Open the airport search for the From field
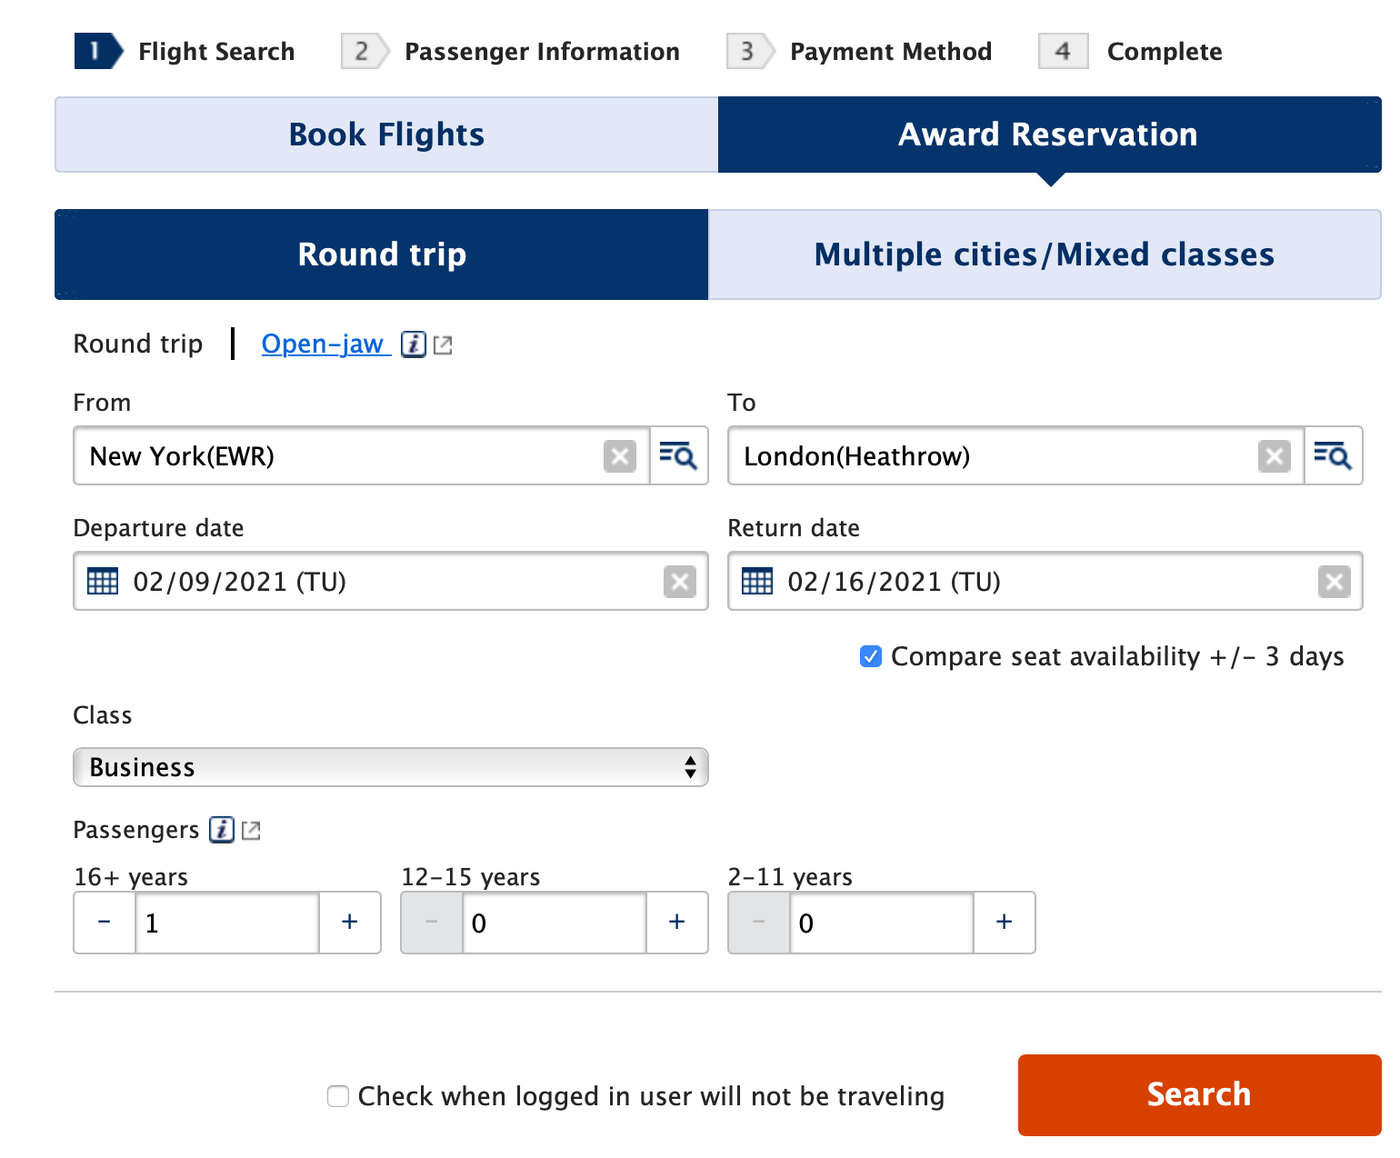This screenshot has width=1400, height=1158. point(678,456)
